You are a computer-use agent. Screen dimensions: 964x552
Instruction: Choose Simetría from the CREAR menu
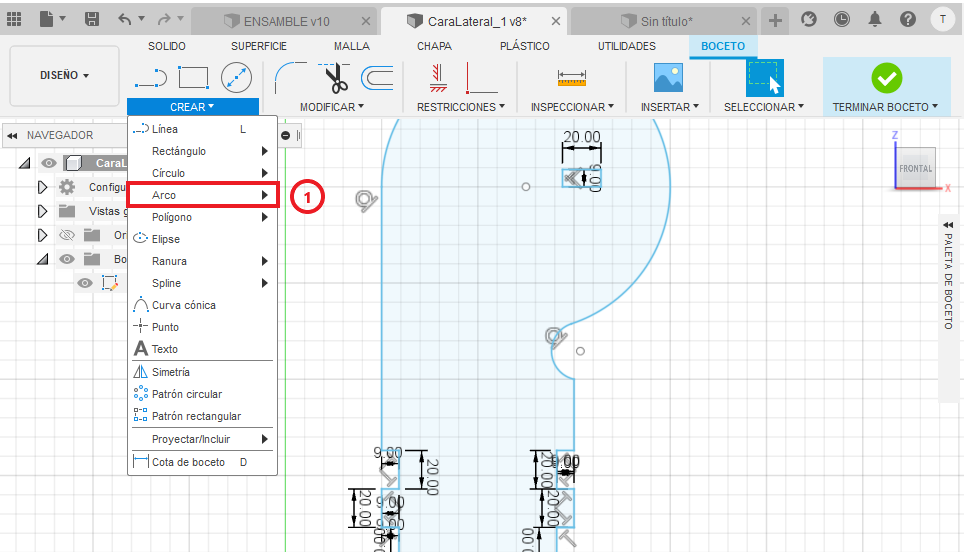(202, 372)
